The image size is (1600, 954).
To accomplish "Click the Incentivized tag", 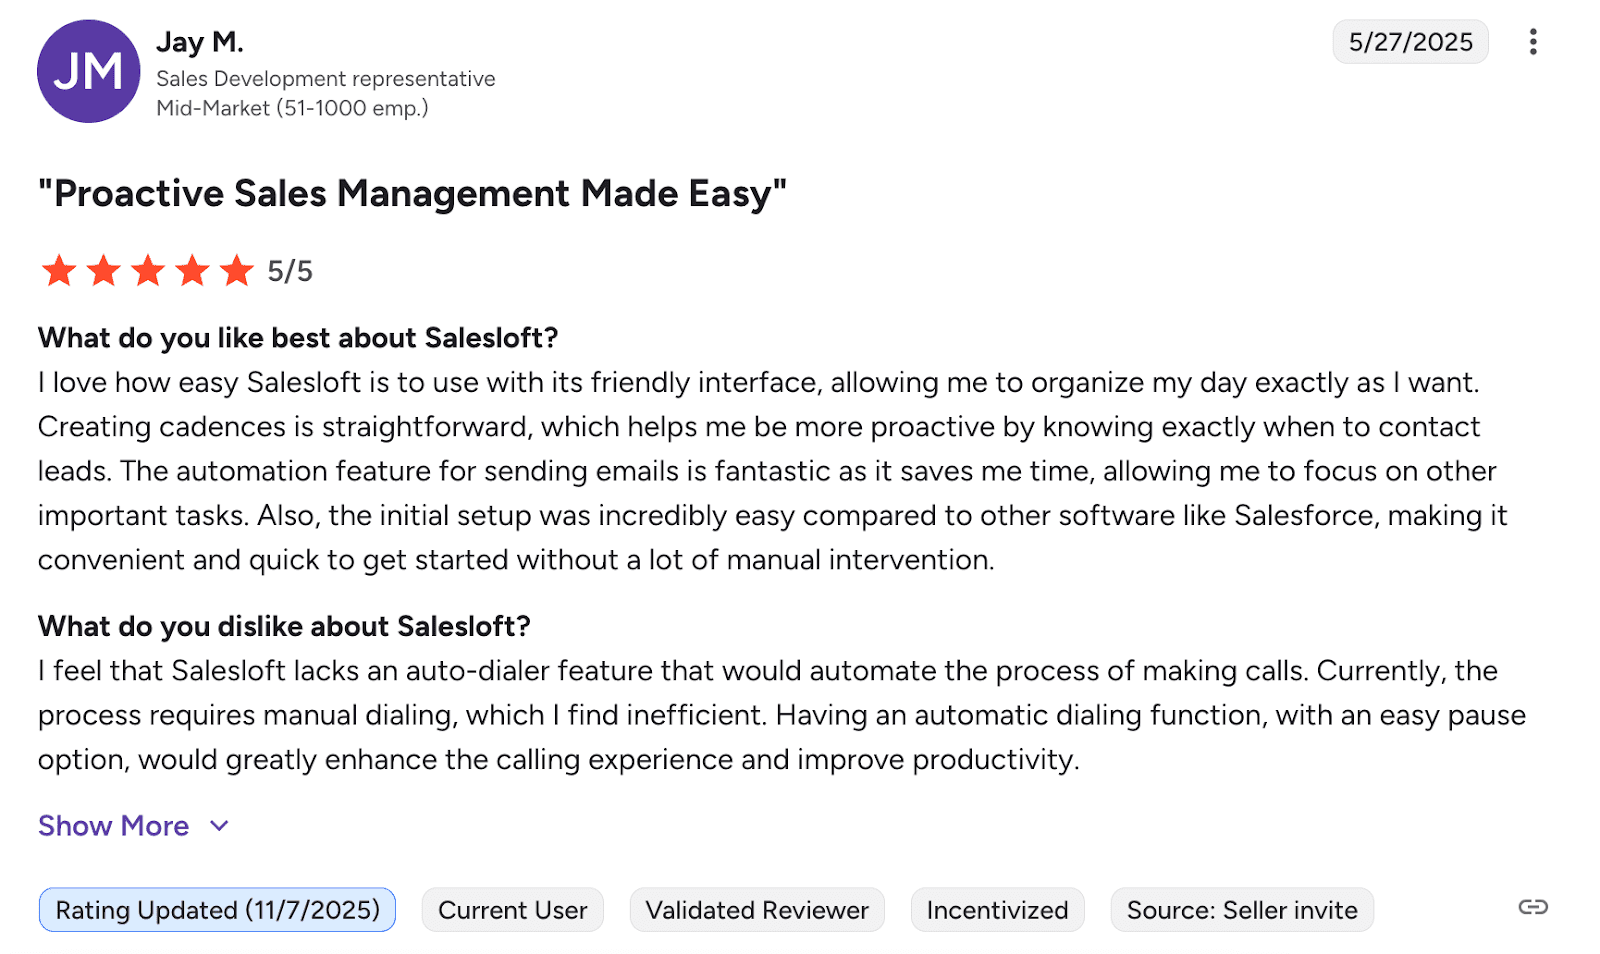I will click(997, 910).
